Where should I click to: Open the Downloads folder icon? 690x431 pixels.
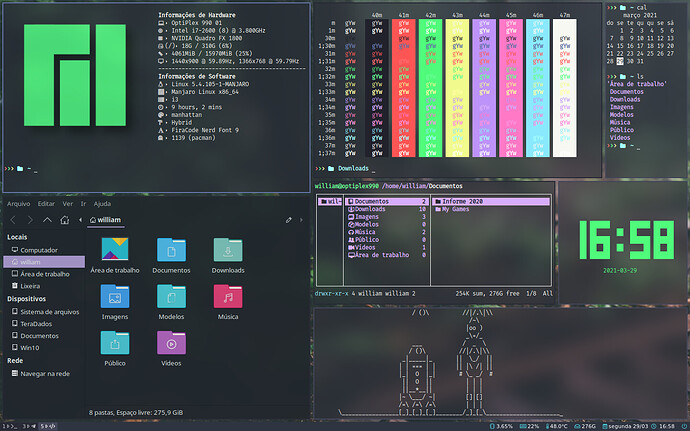(228, 250)
